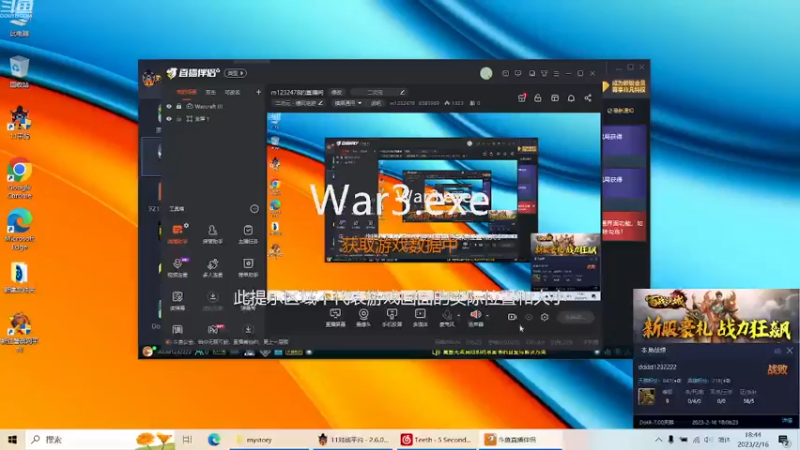Click the small button right of 横屏通用

pos(376,103)
